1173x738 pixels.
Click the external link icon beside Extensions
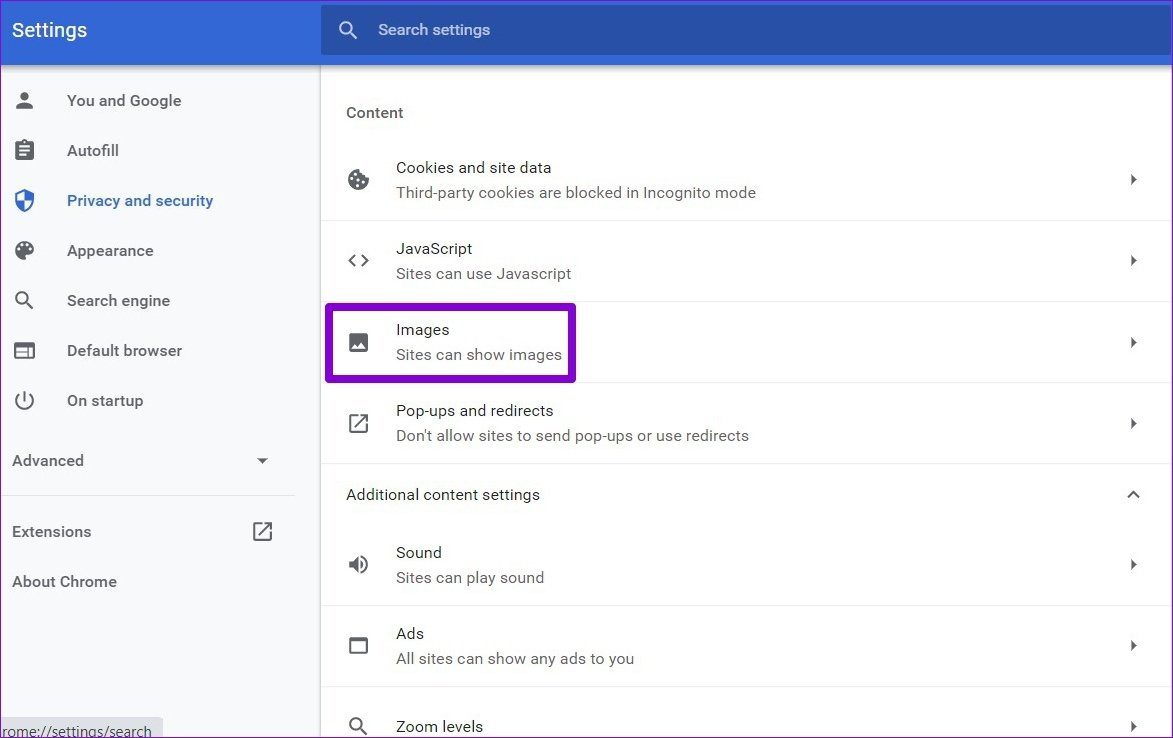click(263, 532)
